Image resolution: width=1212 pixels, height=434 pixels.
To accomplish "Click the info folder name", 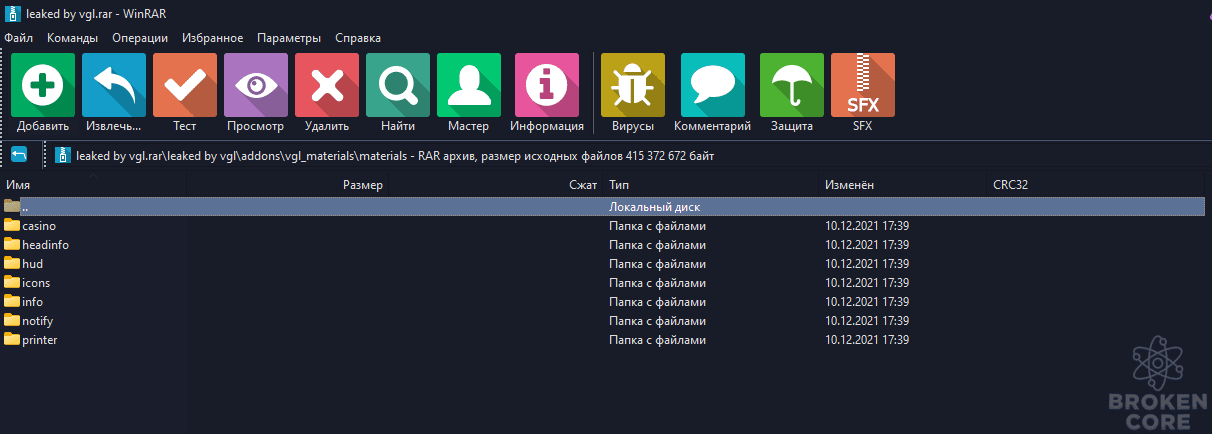I will 32,302.
